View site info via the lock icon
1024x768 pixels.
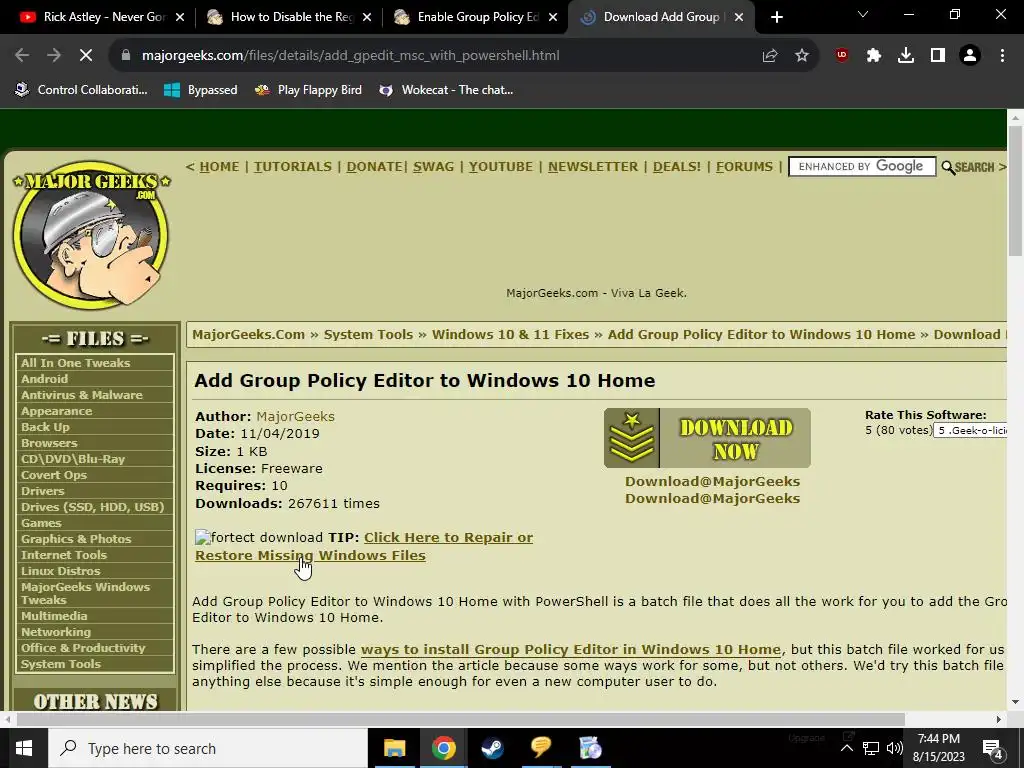pyautogui.click(x=126, y=56)
